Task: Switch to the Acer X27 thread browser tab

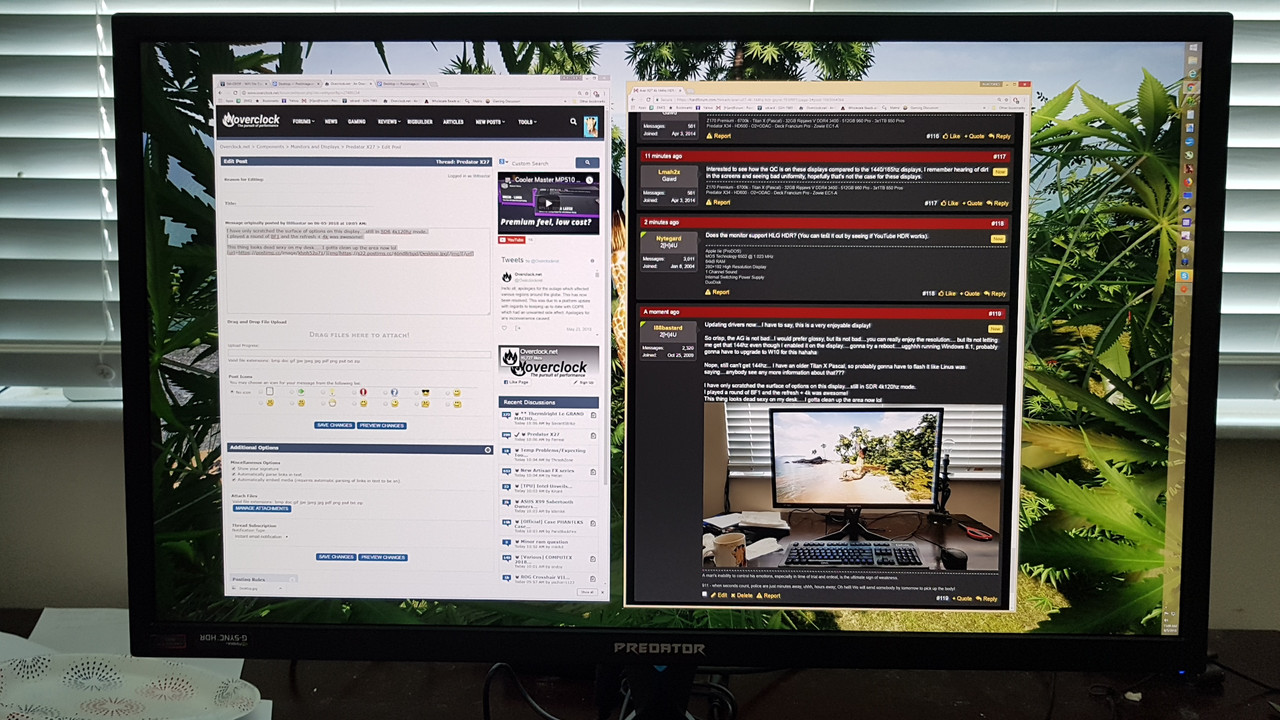Action: 654,91
